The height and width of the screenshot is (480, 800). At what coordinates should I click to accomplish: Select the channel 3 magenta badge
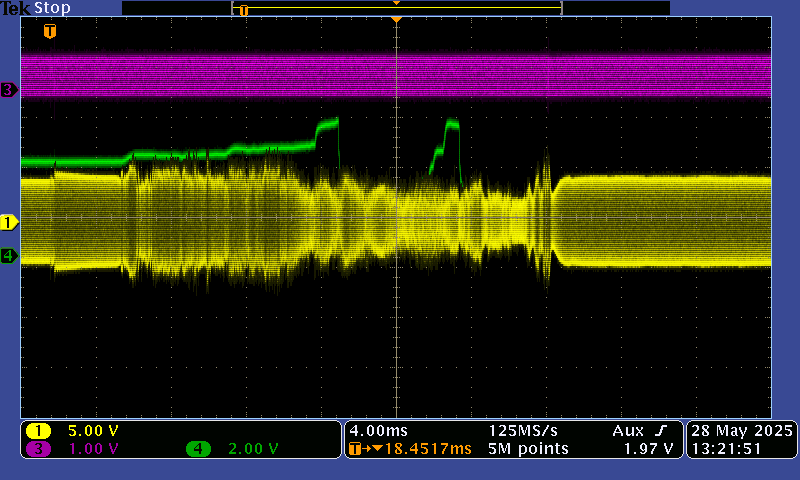[x=38, y=449]
